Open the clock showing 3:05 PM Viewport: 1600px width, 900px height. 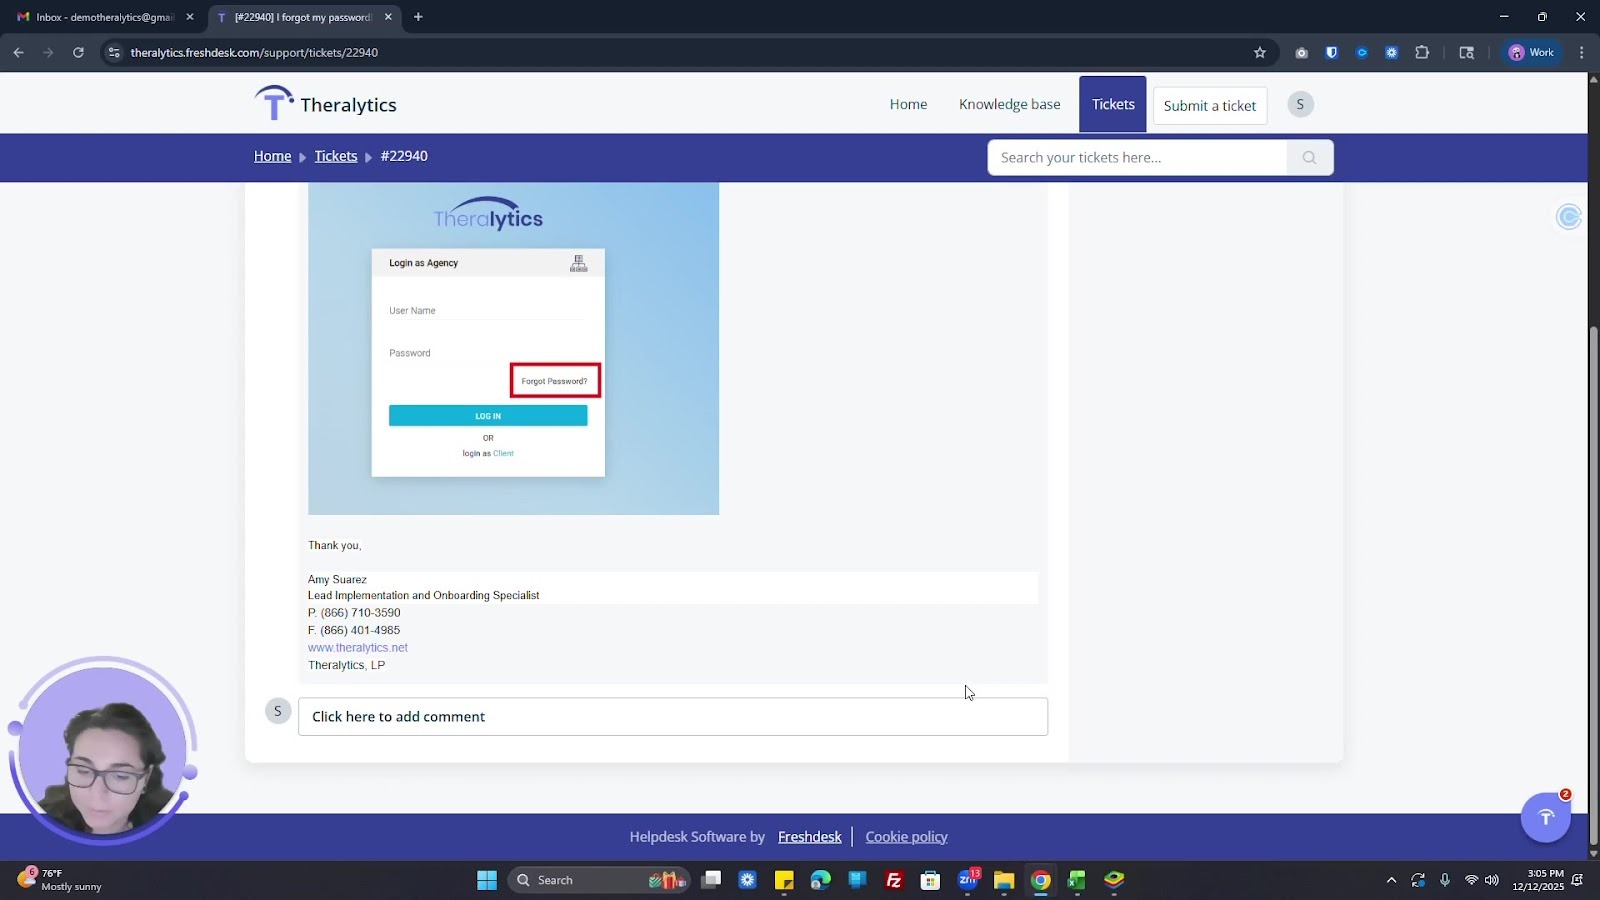1538,880
